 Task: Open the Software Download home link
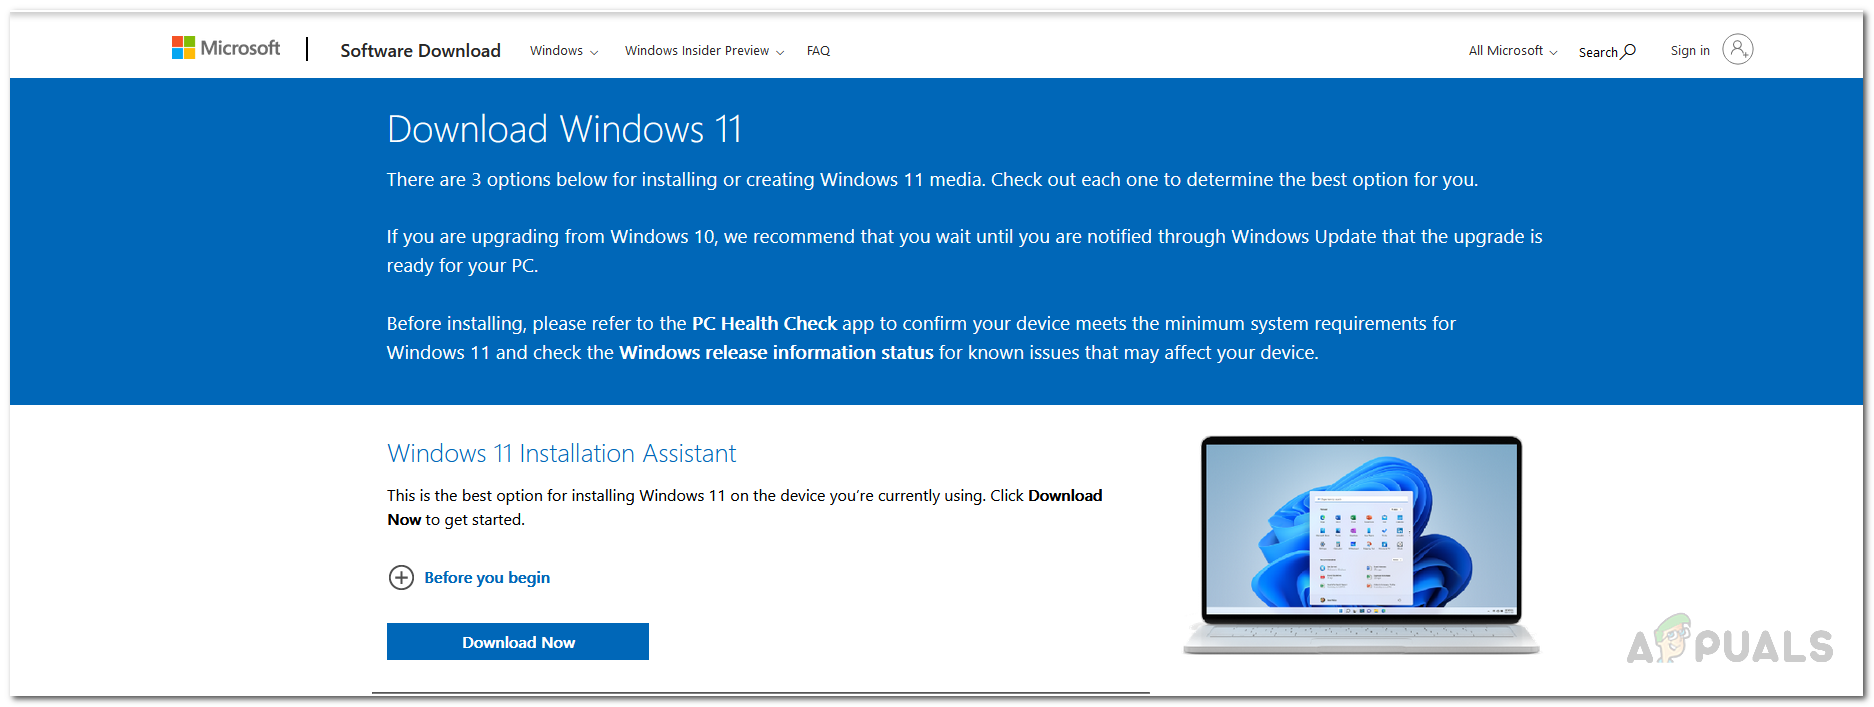tap(420, 50)
